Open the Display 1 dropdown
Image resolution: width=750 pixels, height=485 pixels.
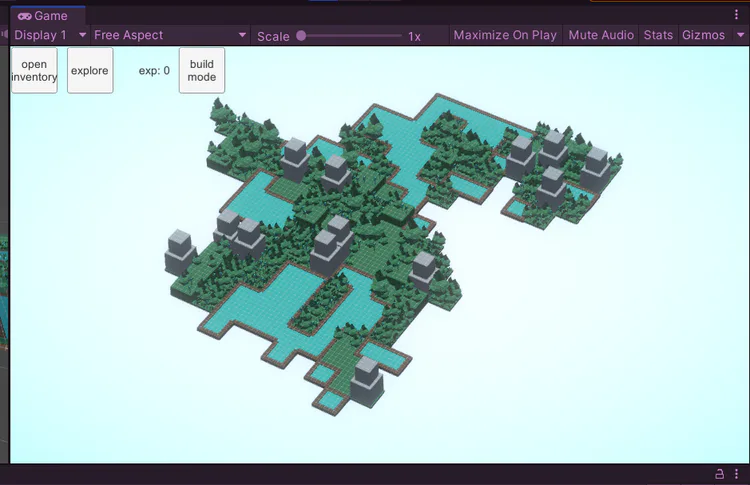pyautogui.click(x=50, y=35)
